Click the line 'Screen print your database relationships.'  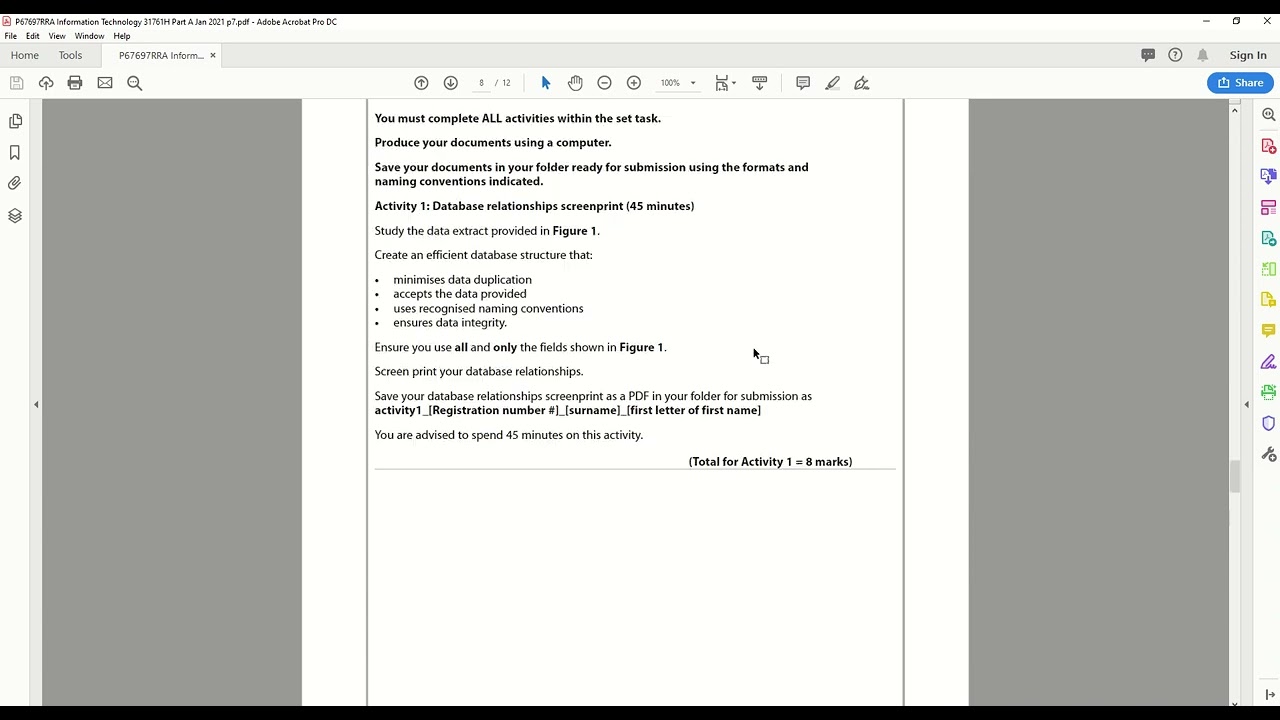pos(479,372)
